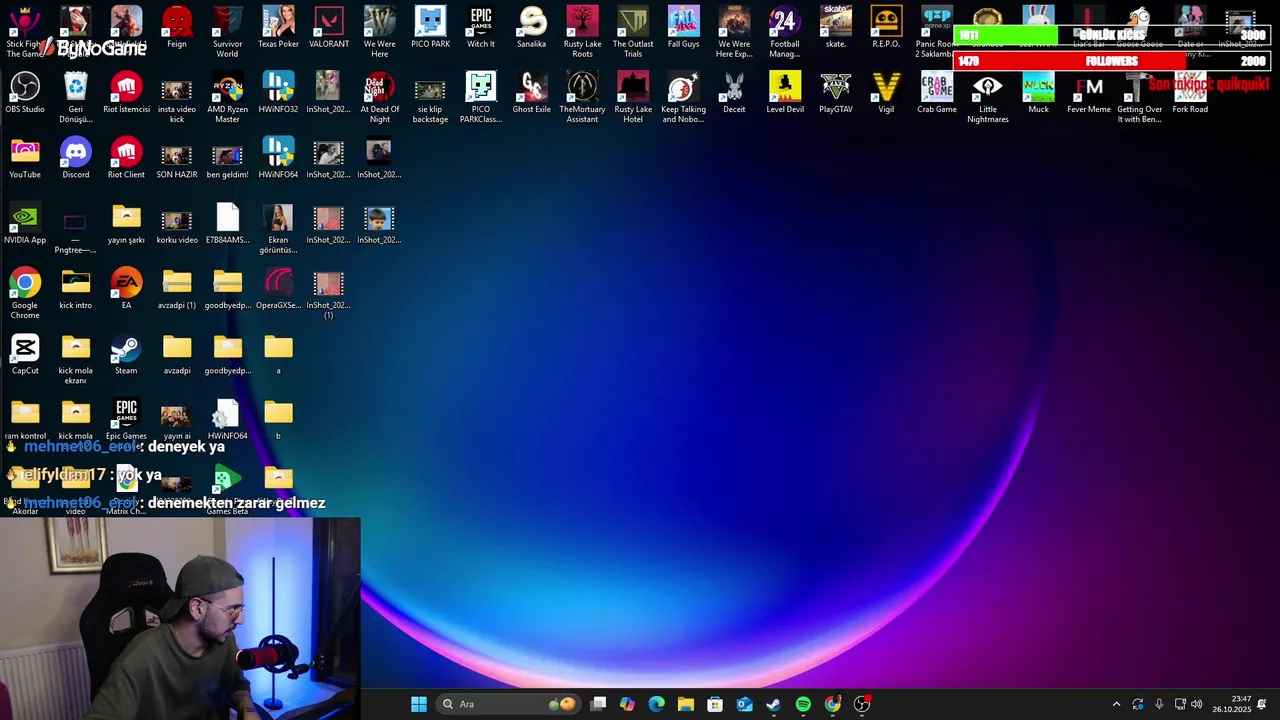
Task: Open Google Chrome desktop shortcut
Action: [25, 293]
